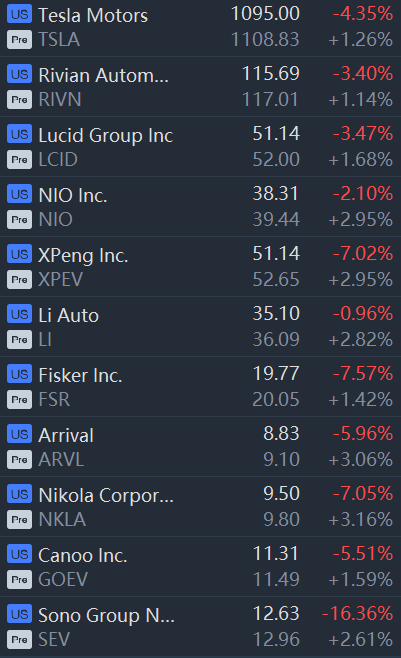Screen dimensions: 401x658
Task: Select the Canoo Inc. listing
Action: tap(200, 567)
